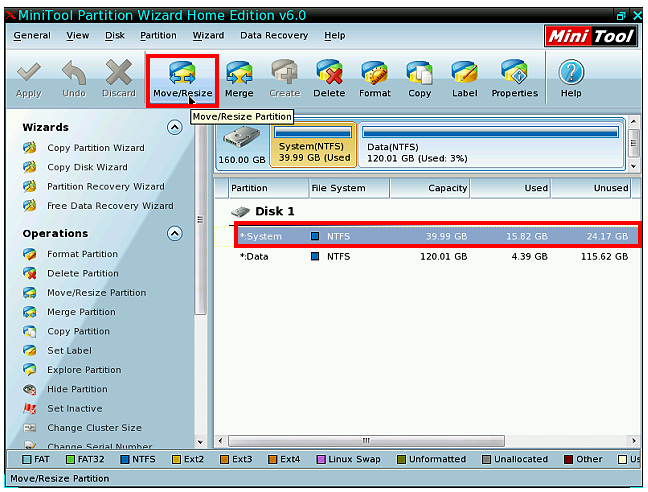This screenshot has width=648, height=492.
Task: Click Merge Partition in Operations panel
Action: click(x=69, y=312)
